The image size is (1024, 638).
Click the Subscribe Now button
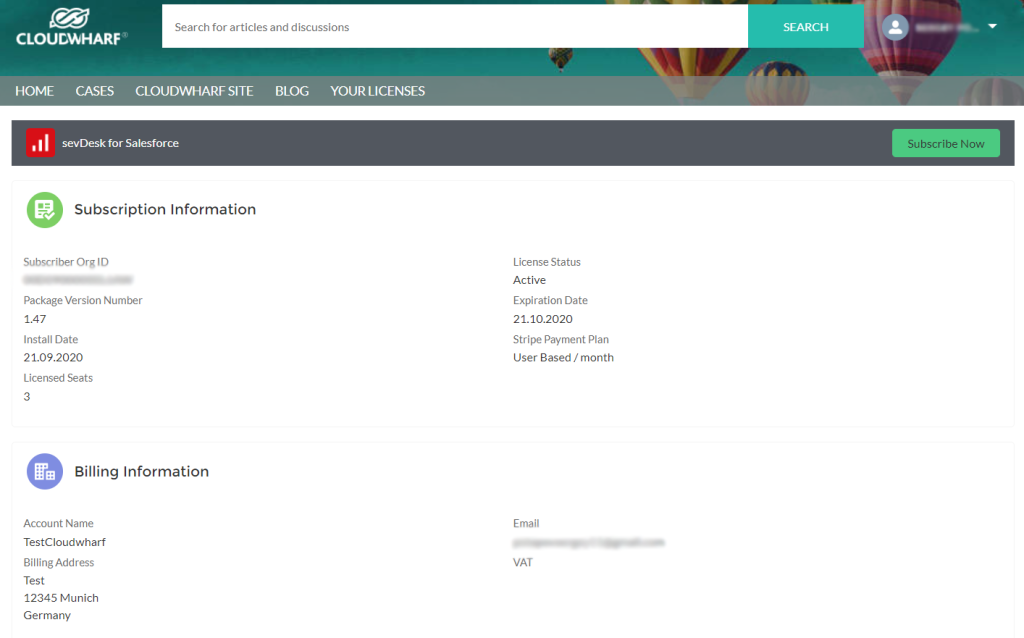[945, 143]
